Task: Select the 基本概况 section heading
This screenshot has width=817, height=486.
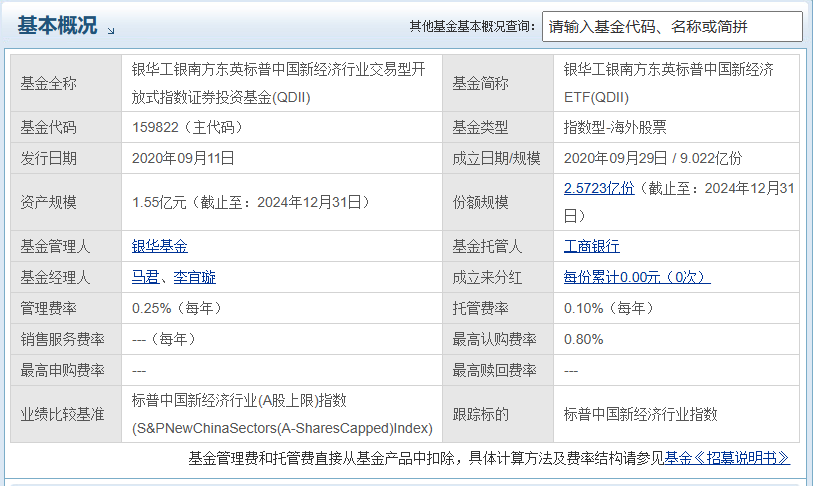Action: 57,26
